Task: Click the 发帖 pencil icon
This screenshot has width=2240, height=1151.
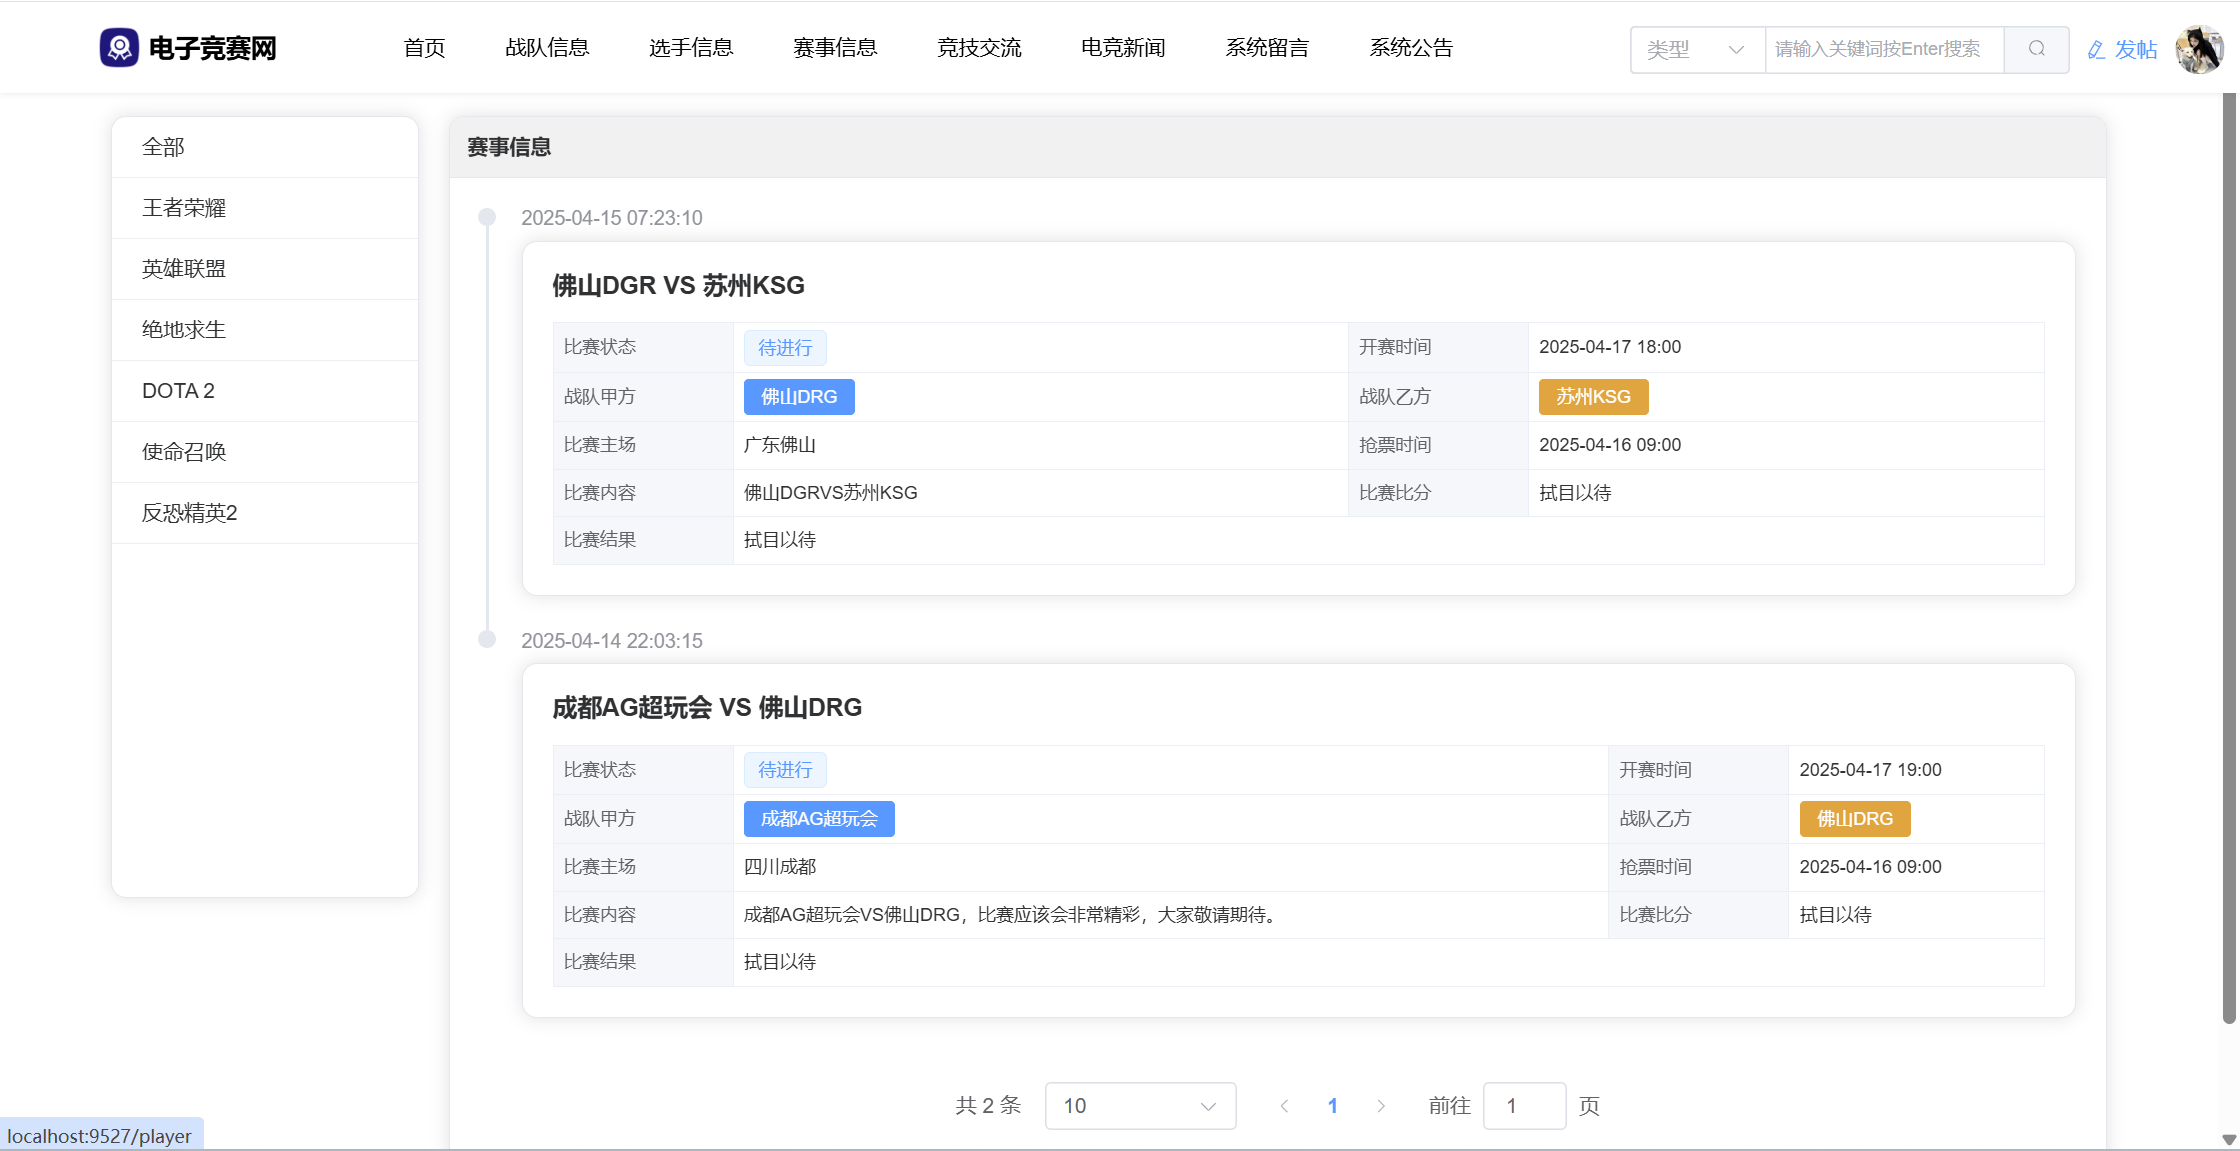Action: coord(2097,50)
